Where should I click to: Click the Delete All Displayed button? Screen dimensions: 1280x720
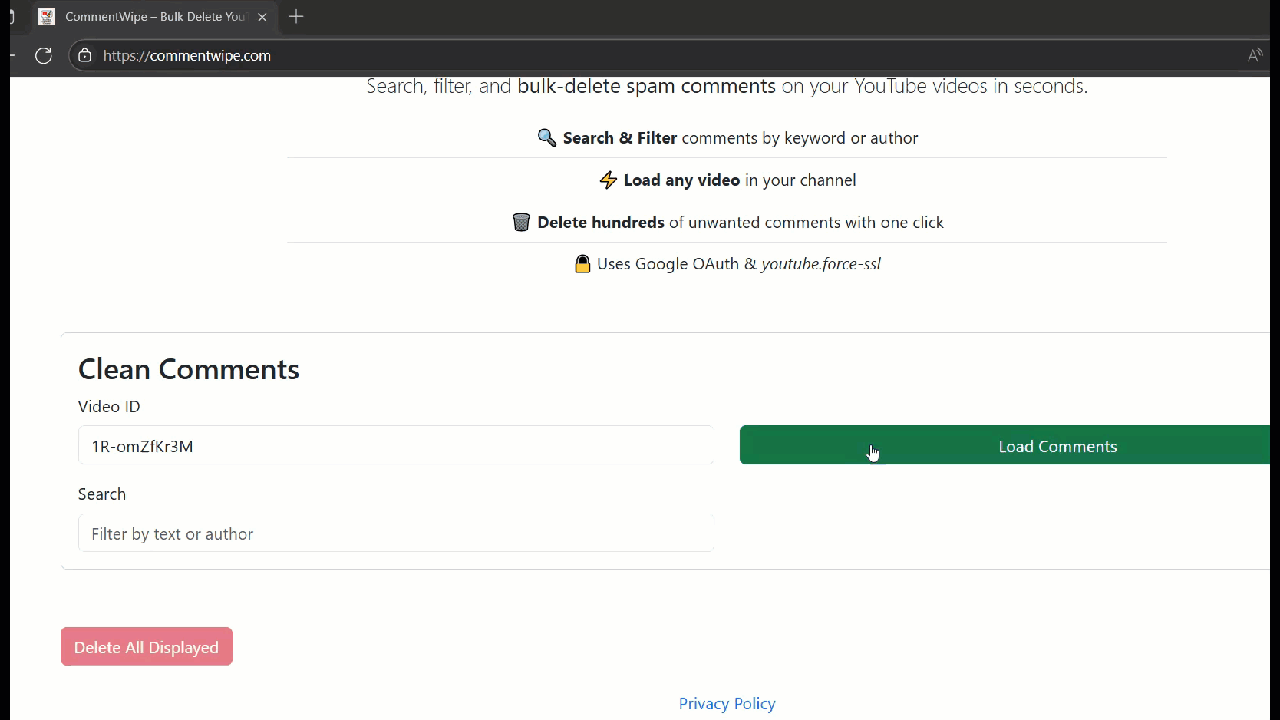pyautogui.click(x=147, y=647)
